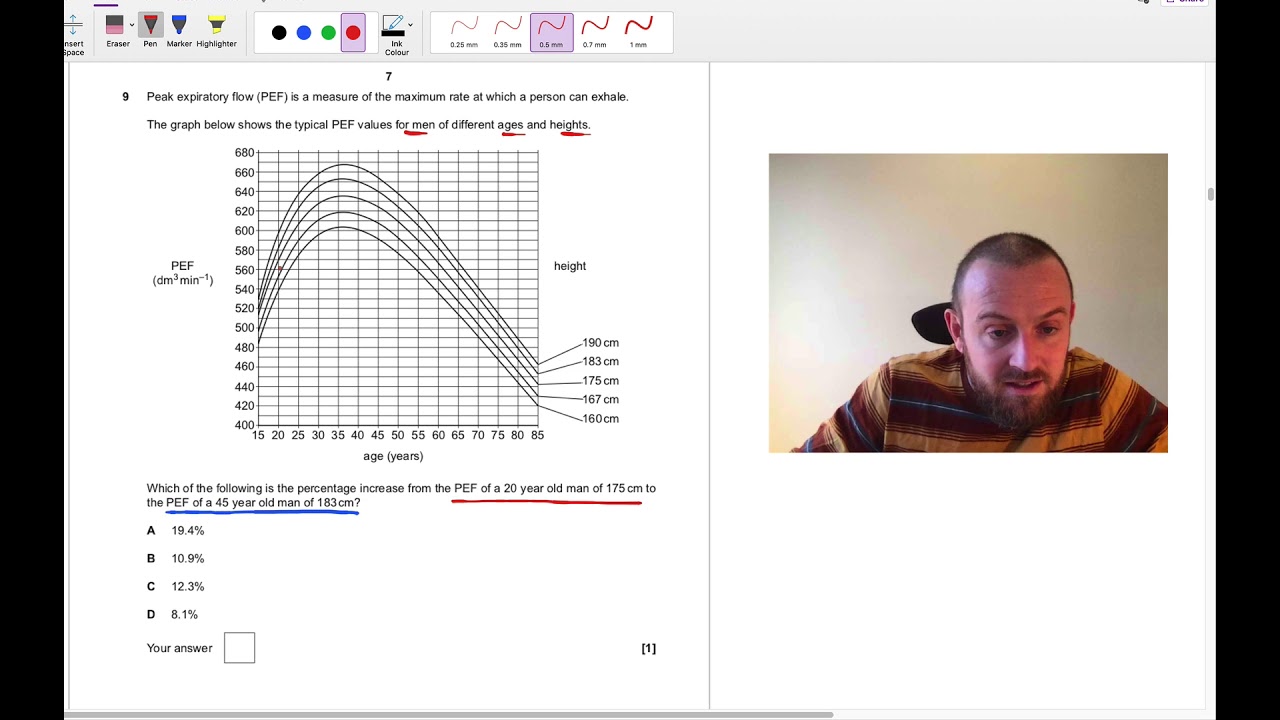
Task: Set pen thickness to 0.5 mm
Action: pos(551,32)
